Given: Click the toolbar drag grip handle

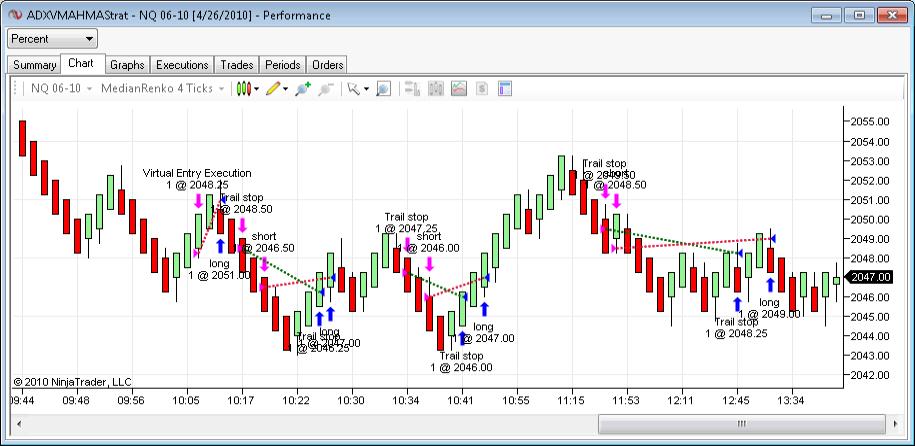Looking at the screenshot, I should (x=16, y=89).
